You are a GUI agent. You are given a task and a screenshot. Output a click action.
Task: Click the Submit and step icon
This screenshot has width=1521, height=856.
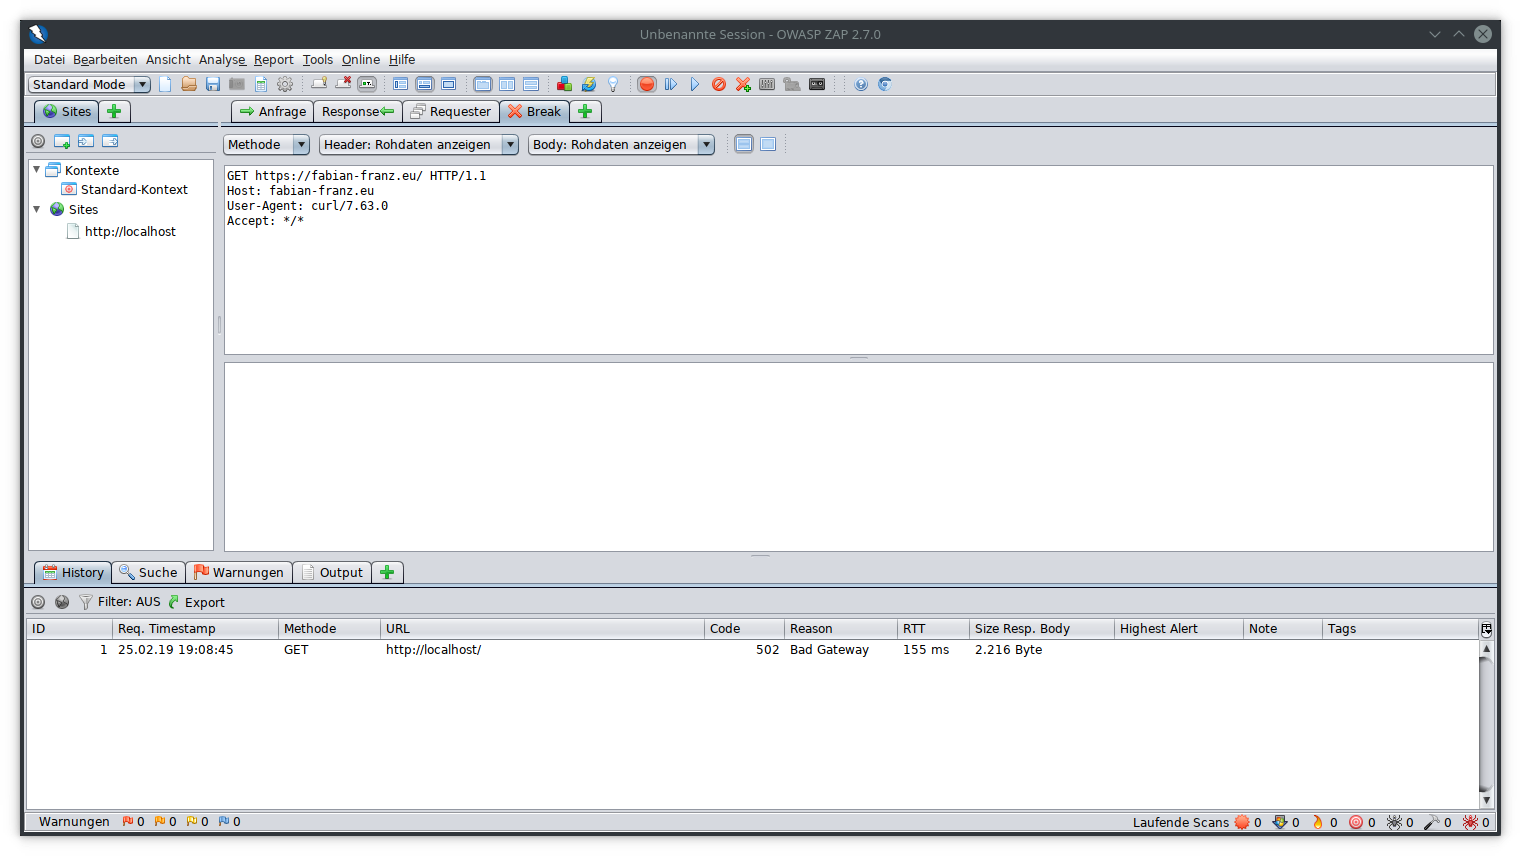[671, 85]
